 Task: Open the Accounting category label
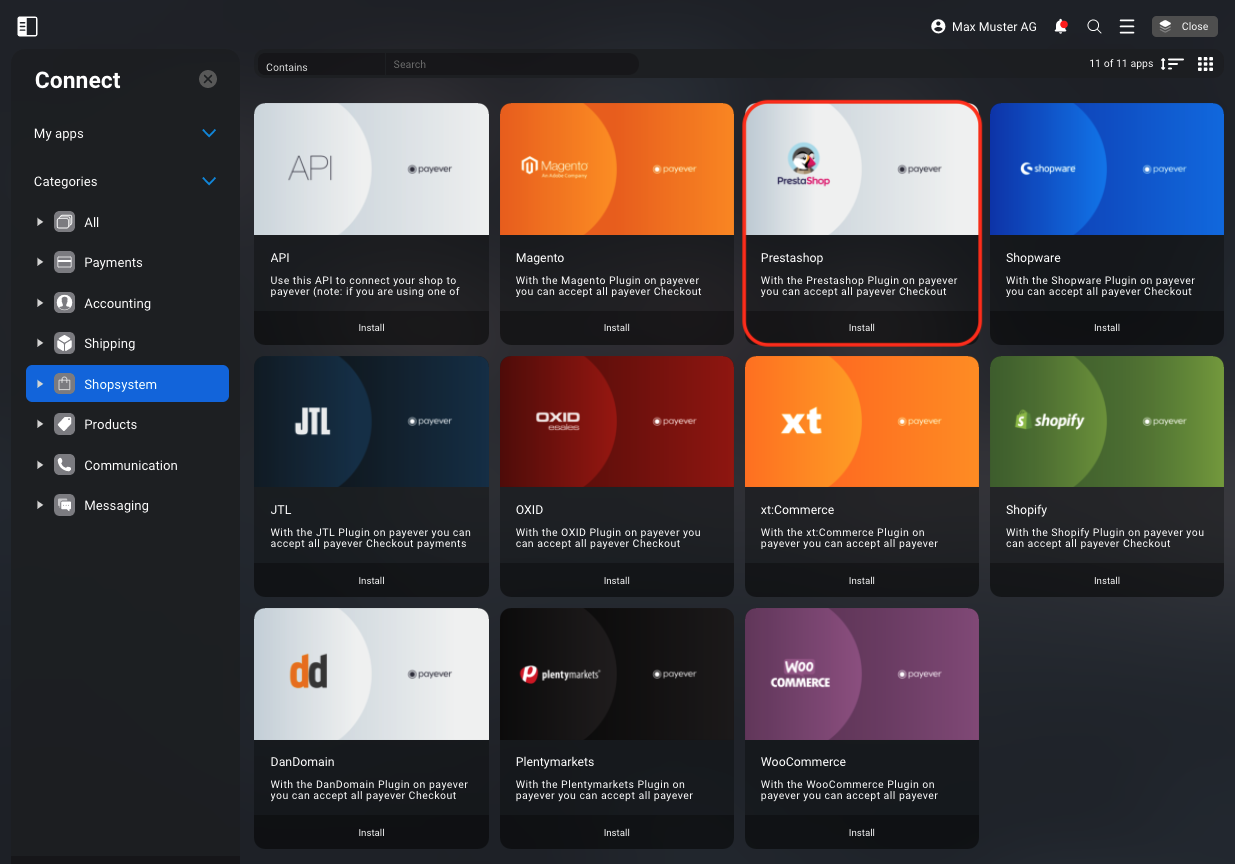pyautogui.click(x=117, y=303)
